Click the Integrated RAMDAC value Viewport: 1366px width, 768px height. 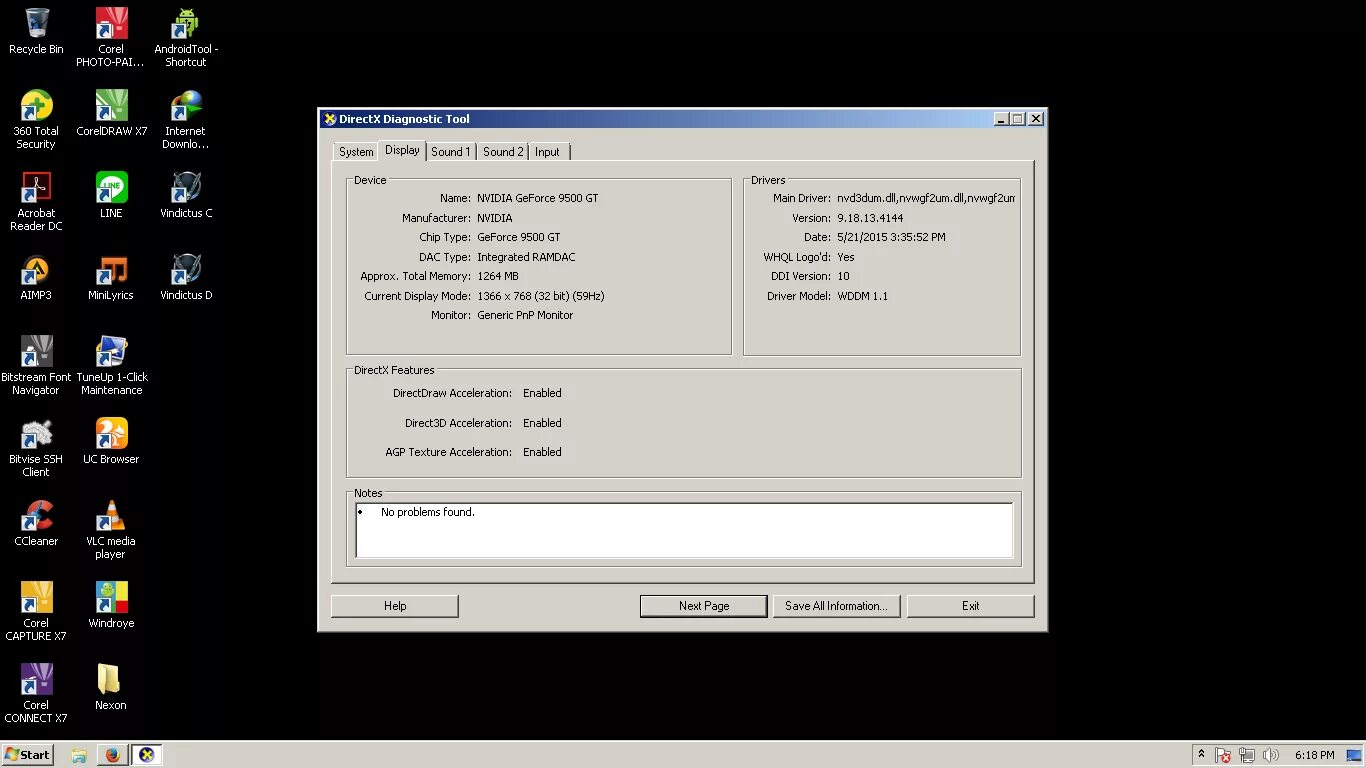click(x=526, y=257)
